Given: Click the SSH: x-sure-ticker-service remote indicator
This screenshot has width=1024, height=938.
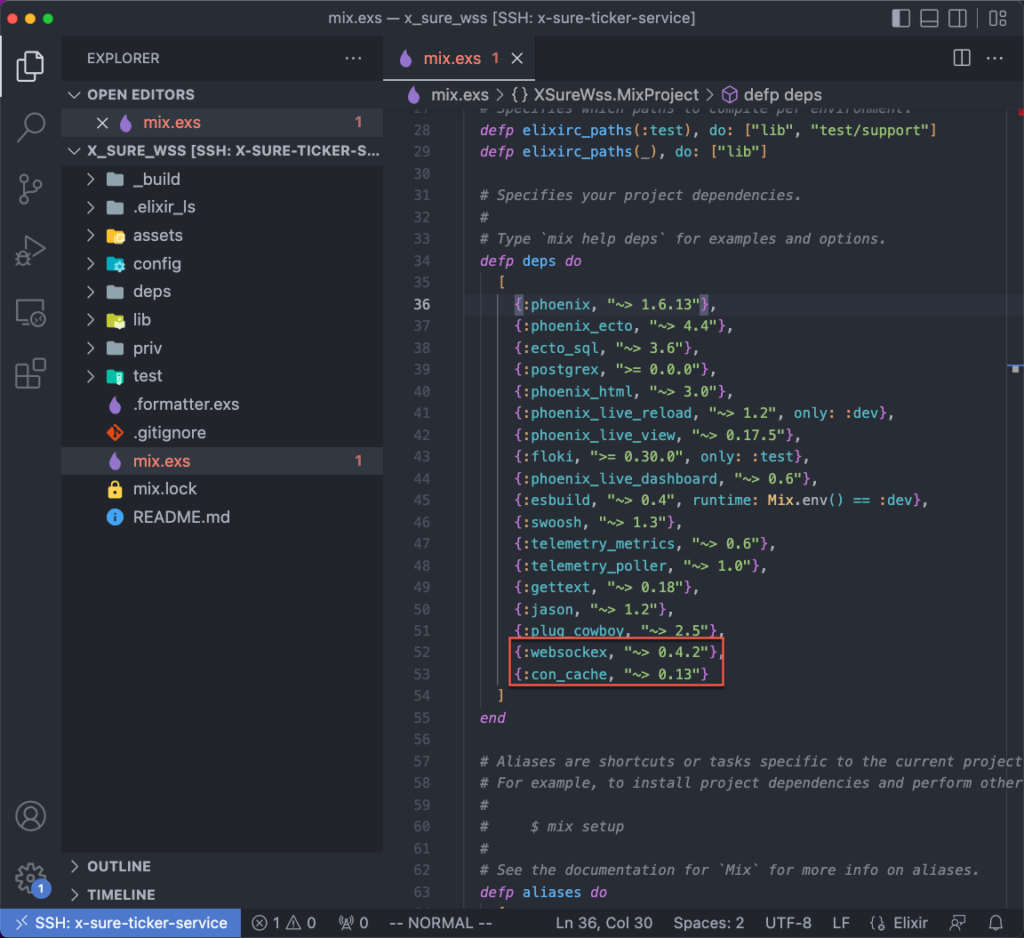Looking at the screenshot, I should coord(119,922).
